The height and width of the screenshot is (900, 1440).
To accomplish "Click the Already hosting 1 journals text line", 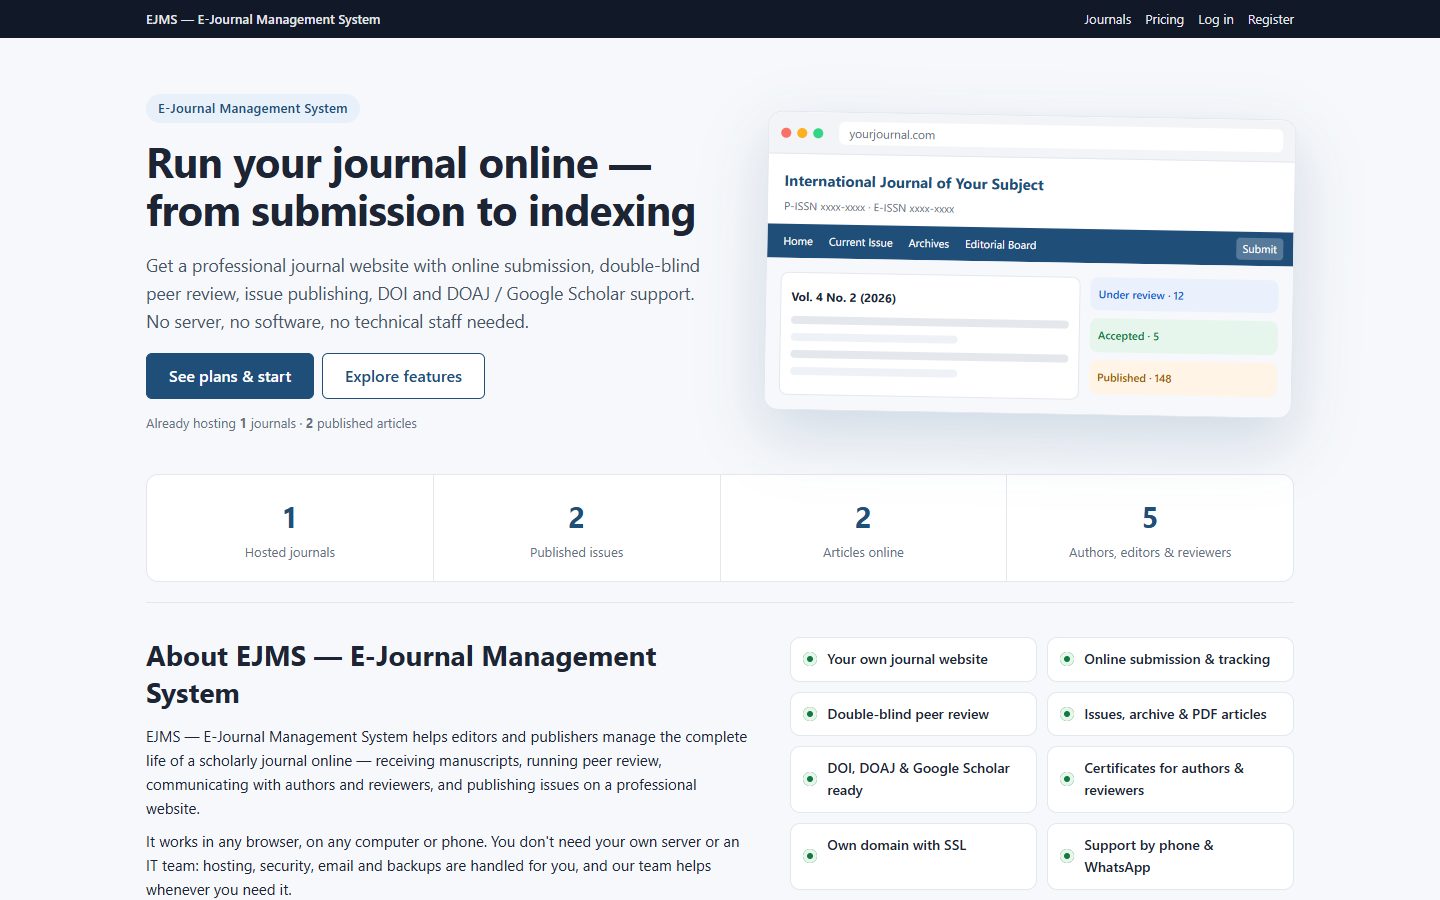I will (x=281, y=423).
